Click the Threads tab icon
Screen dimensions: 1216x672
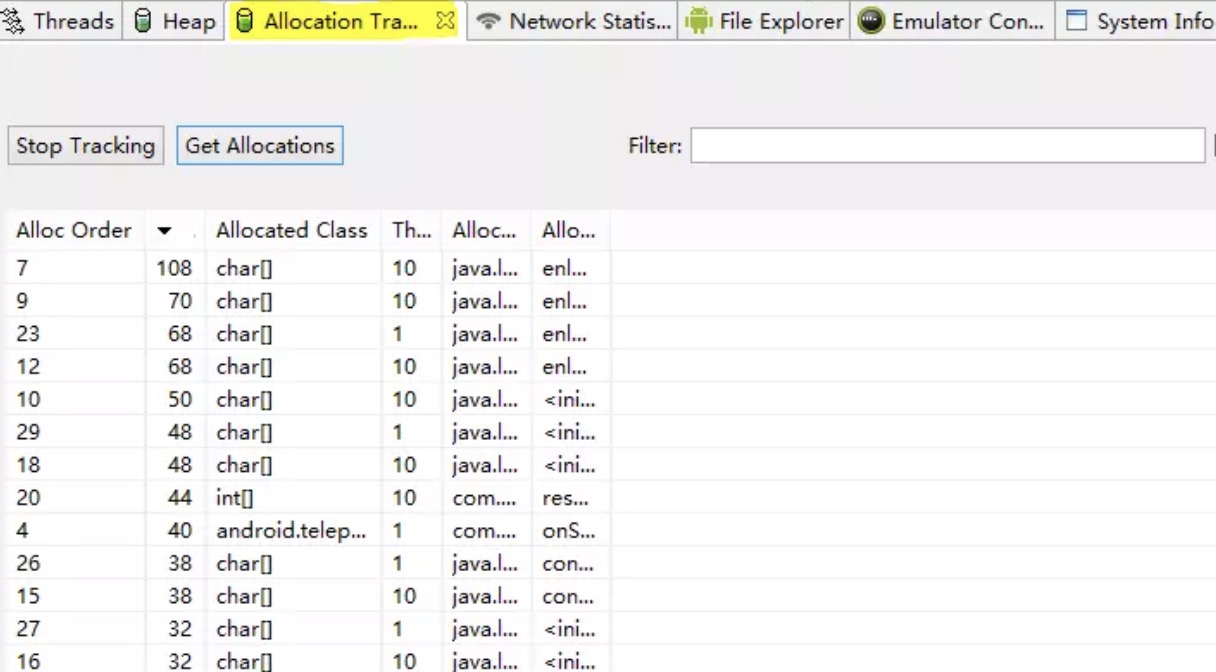15,21
